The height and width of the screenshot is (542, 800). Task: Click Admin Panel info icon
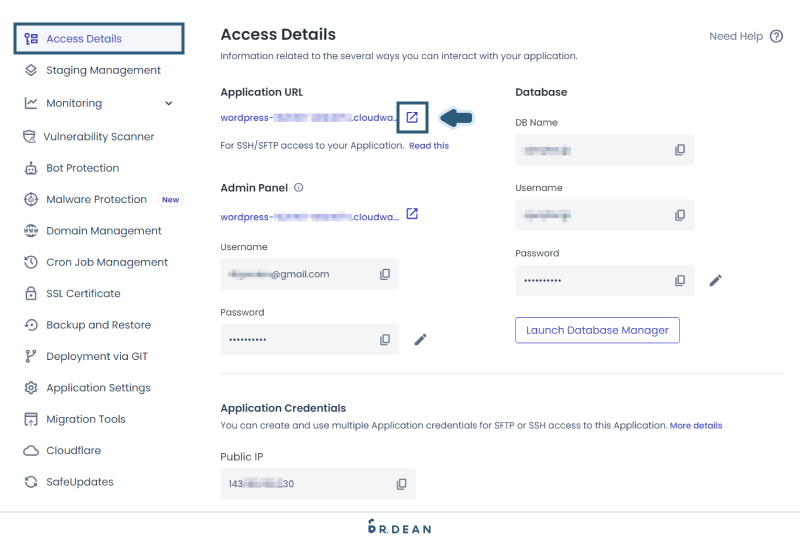point(298,187)
